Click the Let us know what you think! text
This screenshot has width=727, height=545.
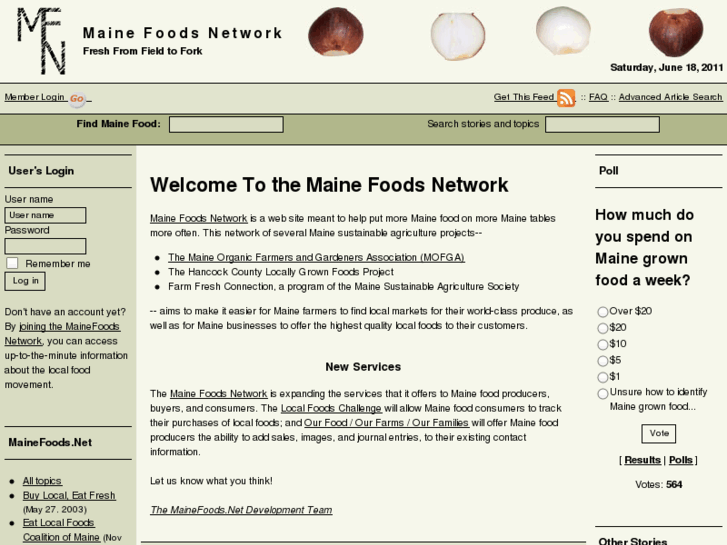click(211, 481)
